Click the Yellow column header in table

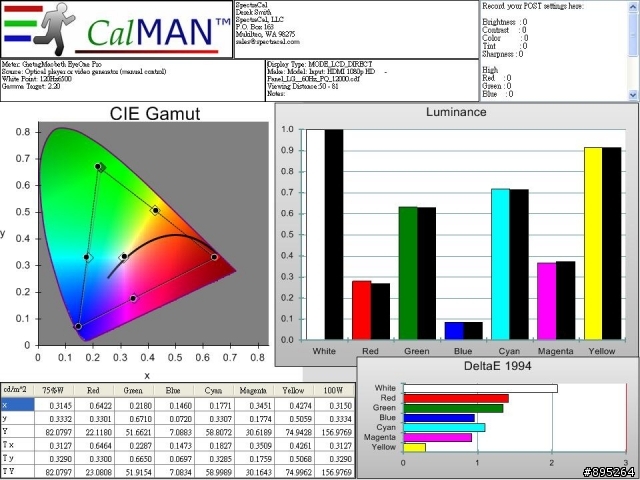coord(293,390)
